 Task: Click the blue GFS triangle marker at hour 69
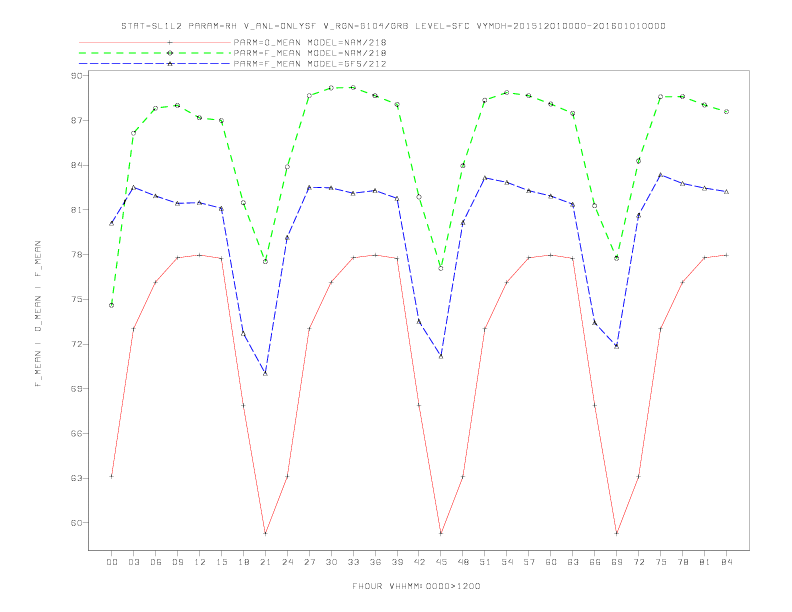617,346
